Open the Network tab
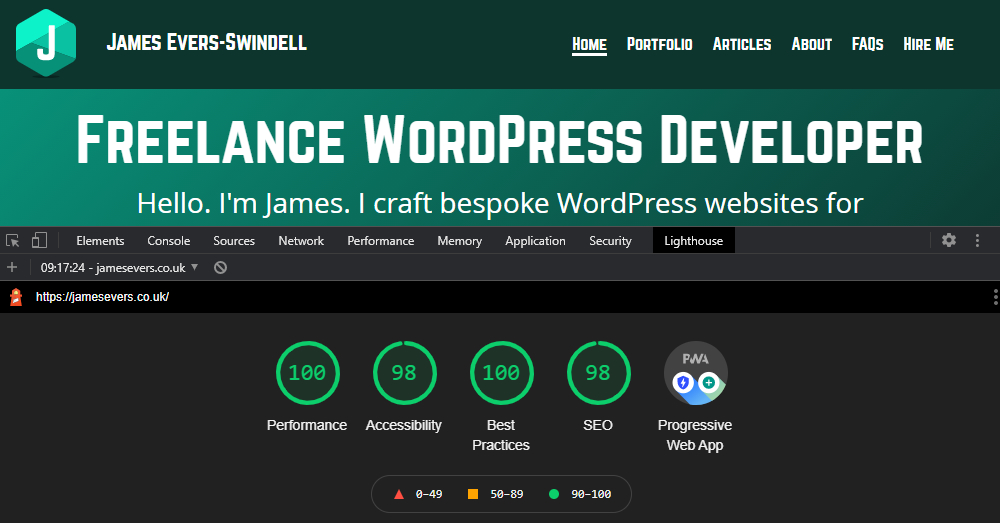 click(x=301, y=240)
